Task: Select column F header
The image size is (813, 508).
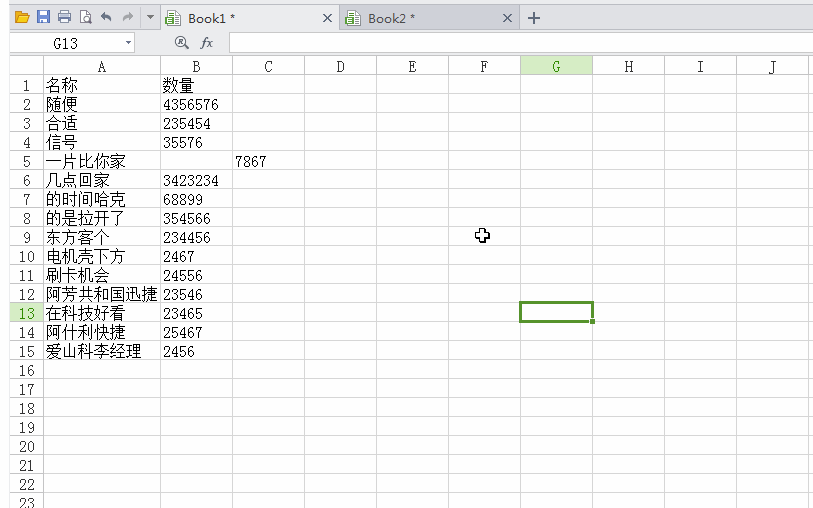Action: click(x=484, y=66)
